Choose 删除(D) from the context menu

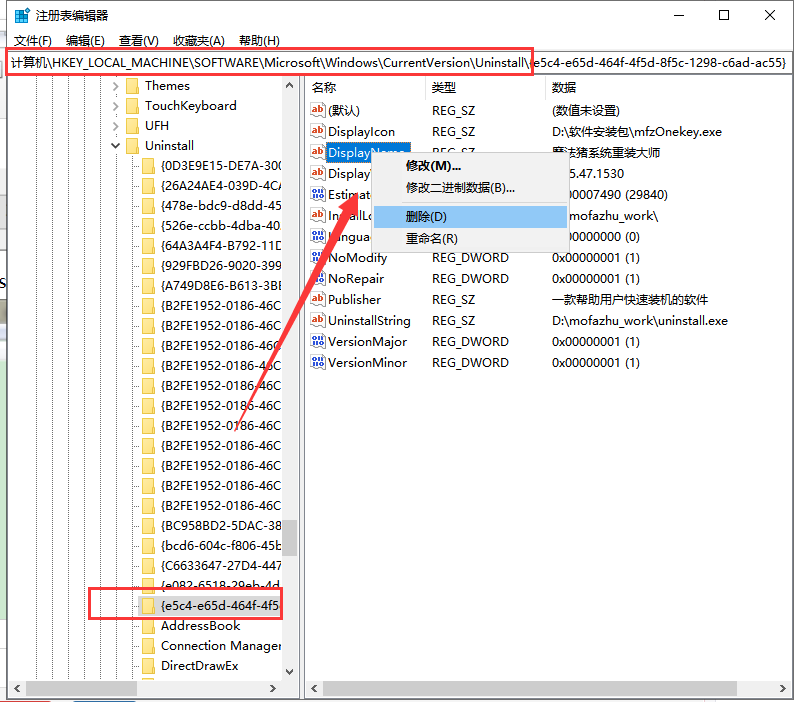(x=426, y=217)
